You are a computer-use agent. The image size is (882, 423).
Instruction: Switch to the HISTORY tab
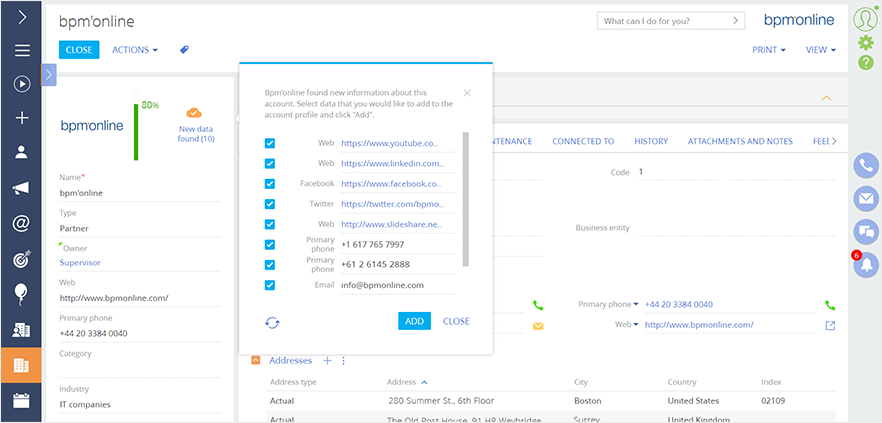pyautogui.click(x=651, y=141)
